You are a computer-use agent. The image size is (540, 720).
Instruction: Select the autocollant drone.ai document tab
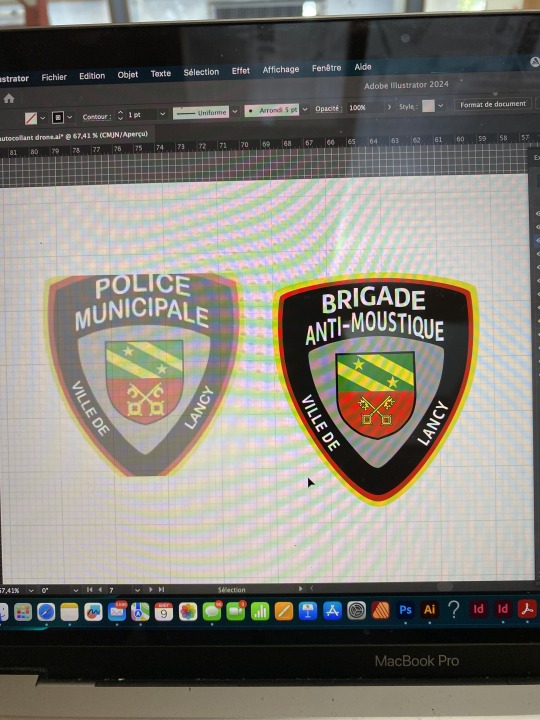click(x=75, y=135)
